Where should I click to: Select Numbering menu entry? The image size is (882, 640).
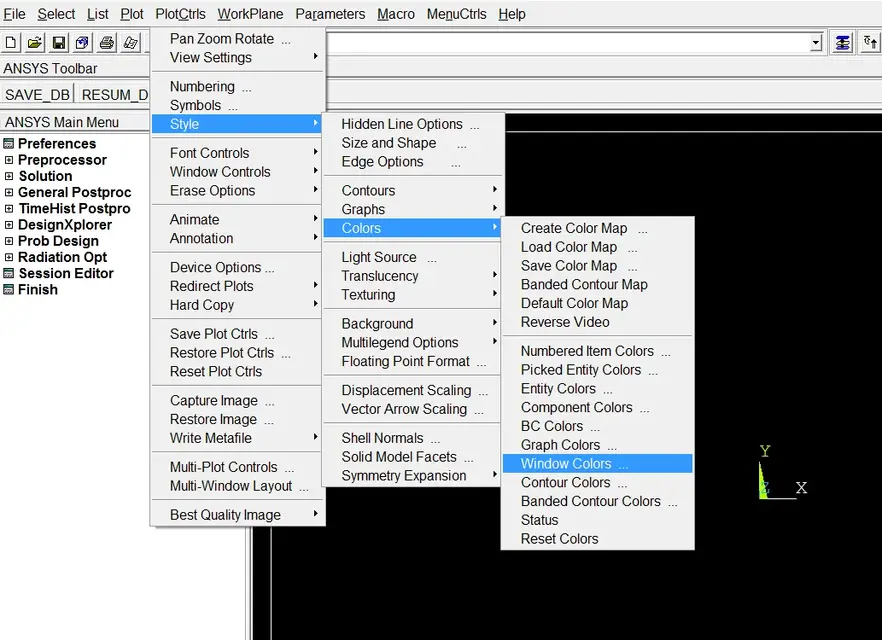click(x=238, y=87)
